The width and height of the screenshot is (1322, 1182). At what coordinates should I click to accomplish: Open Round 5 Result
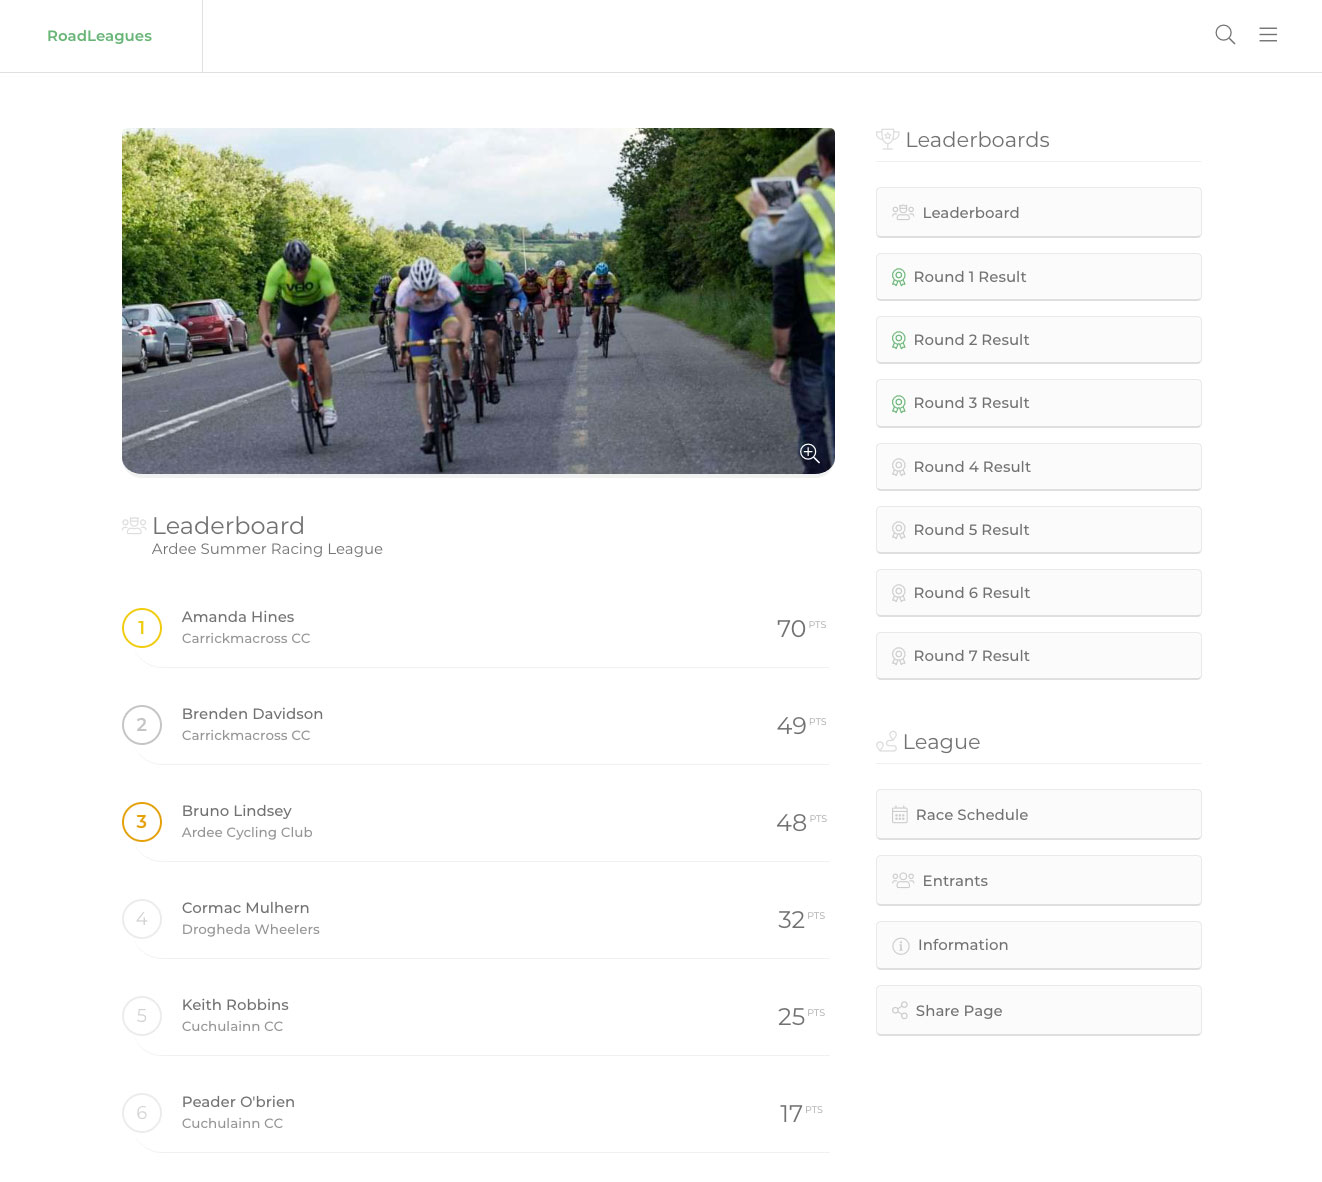pyautogui.click(x=1038, y=530)
